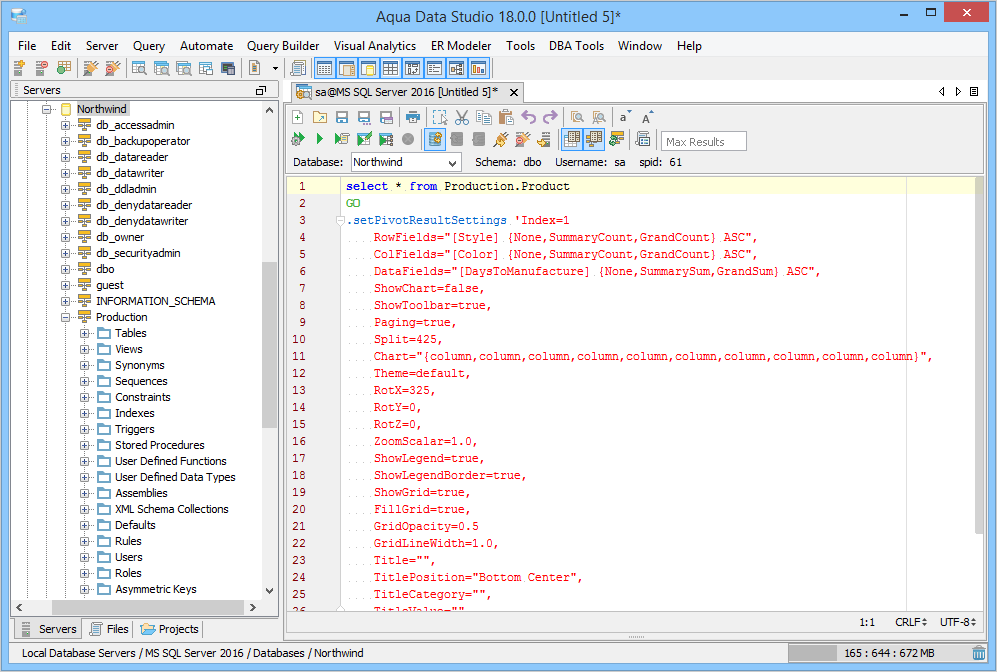Screen dimensions: 997x672
Task: Open the Database dropdown showing Northwind
Action: [406, 162]
